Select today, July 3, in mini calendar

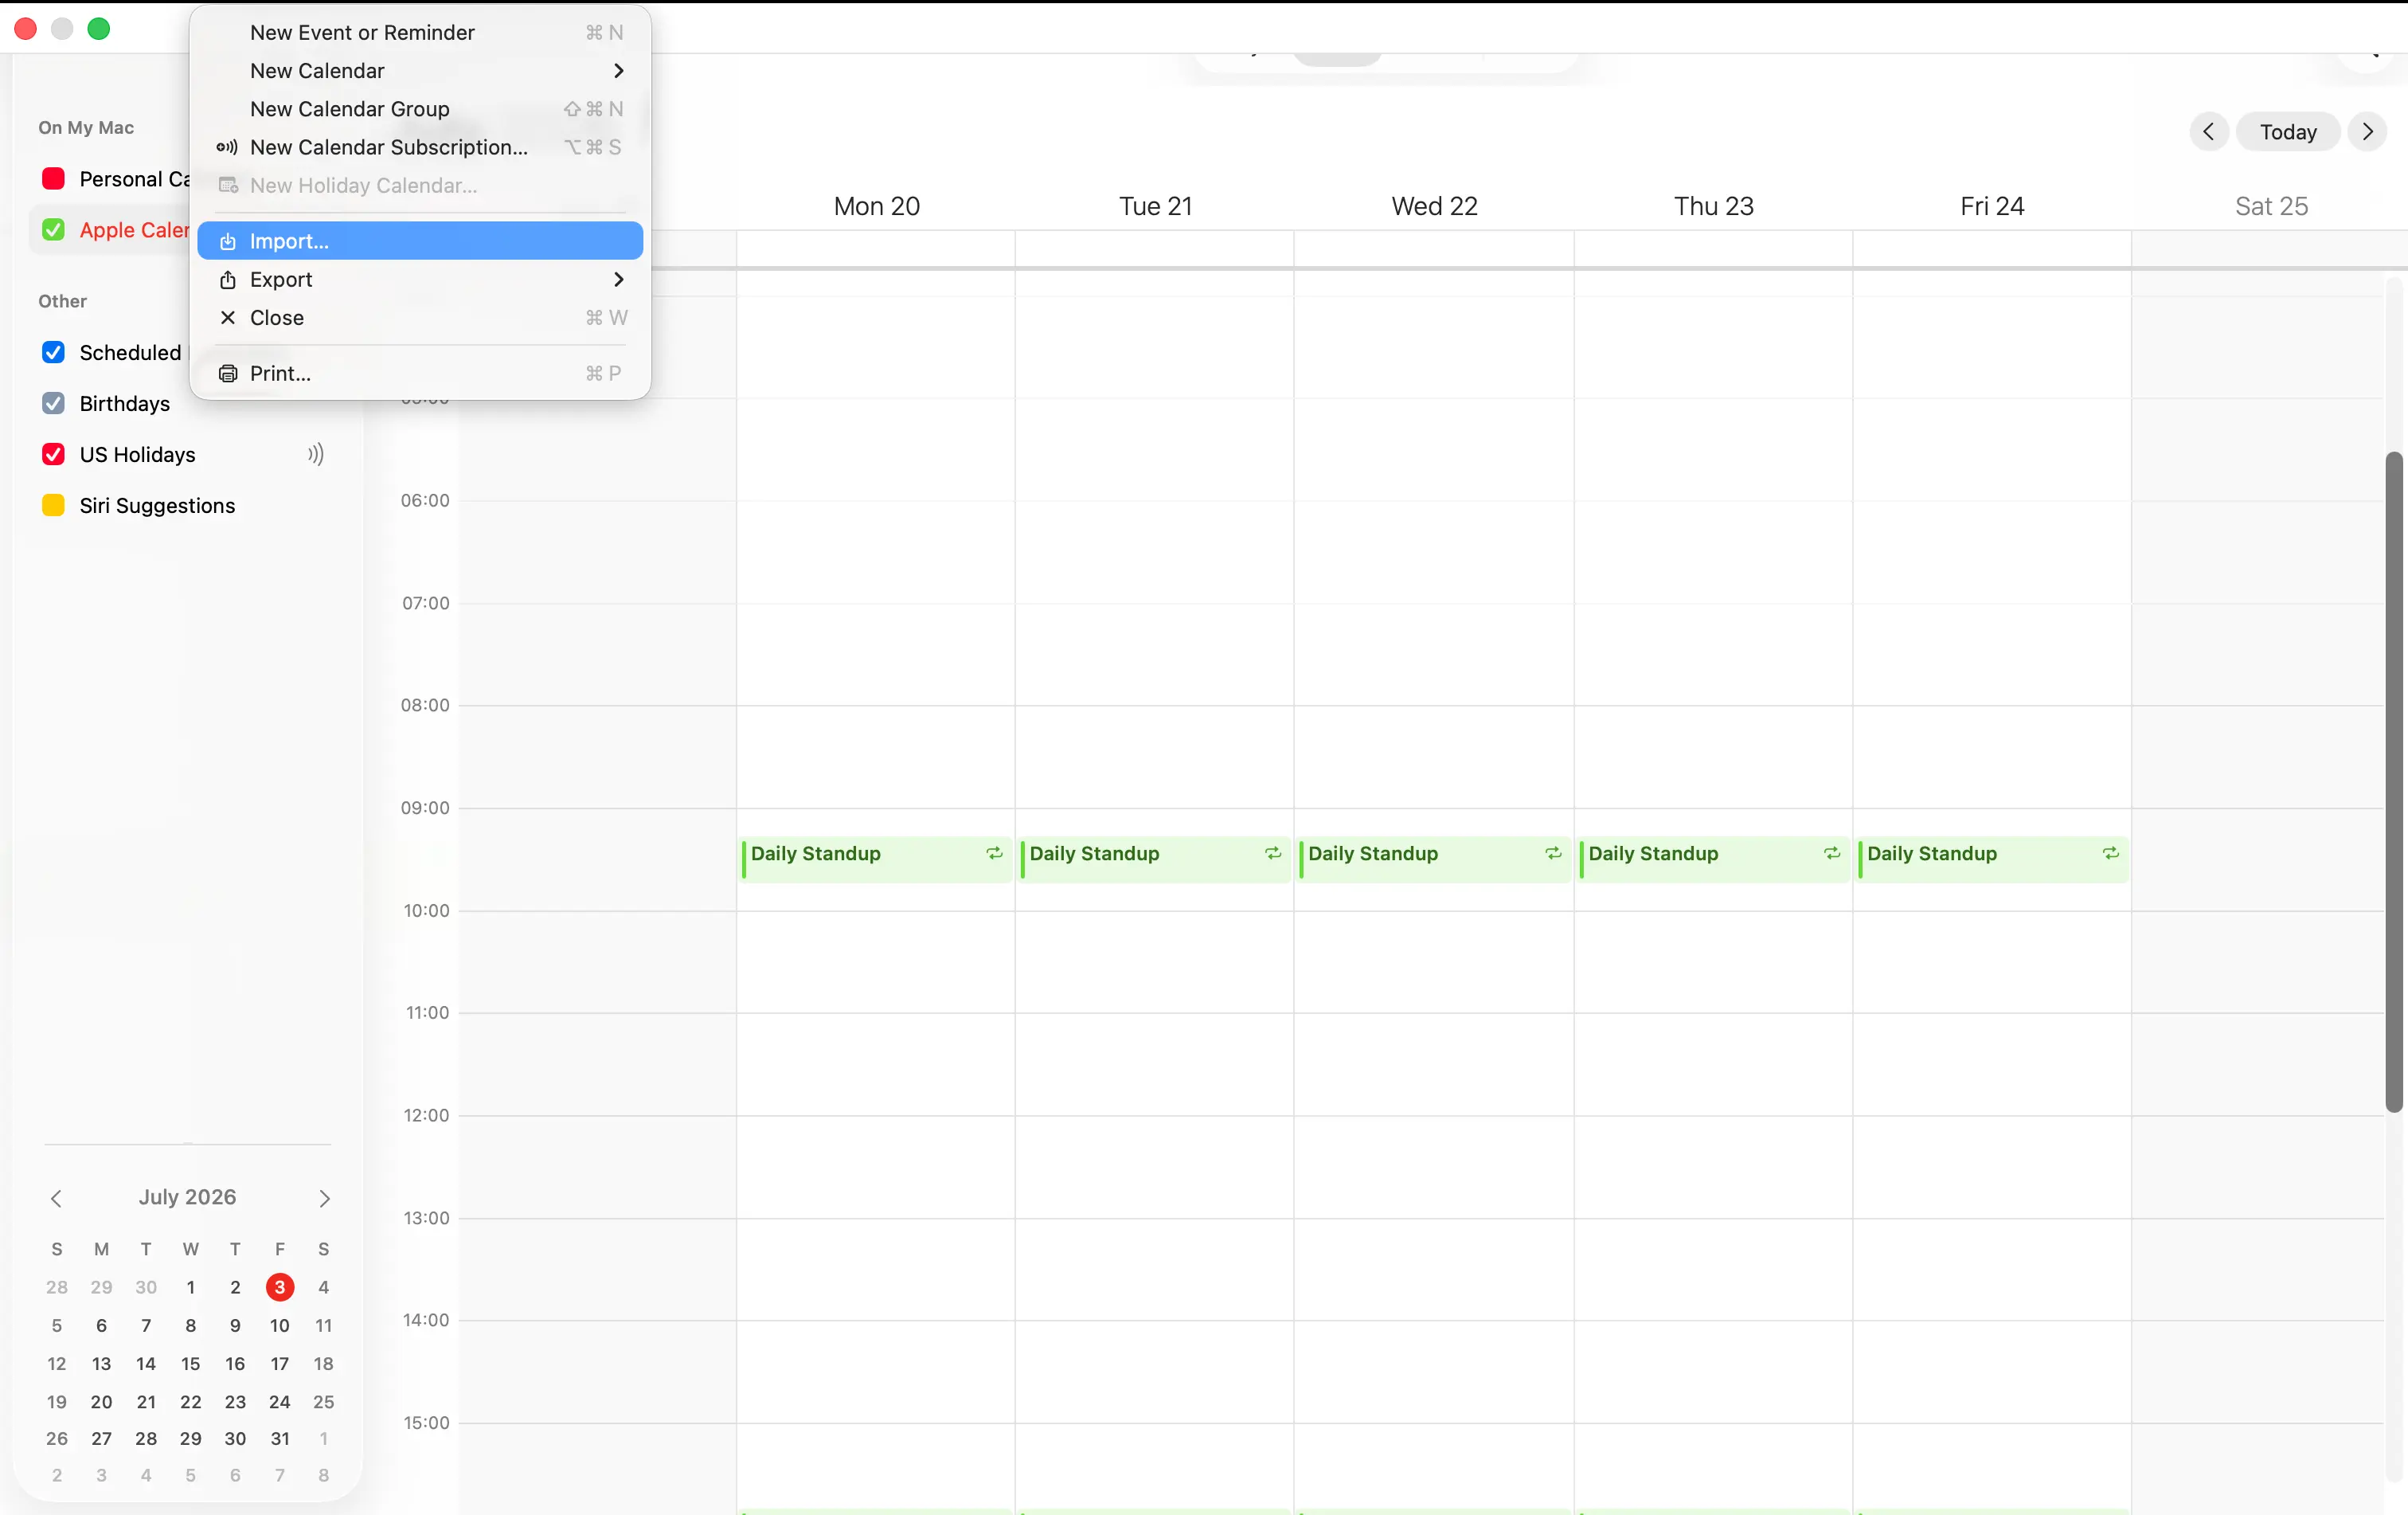click(x=280, y=1287)
